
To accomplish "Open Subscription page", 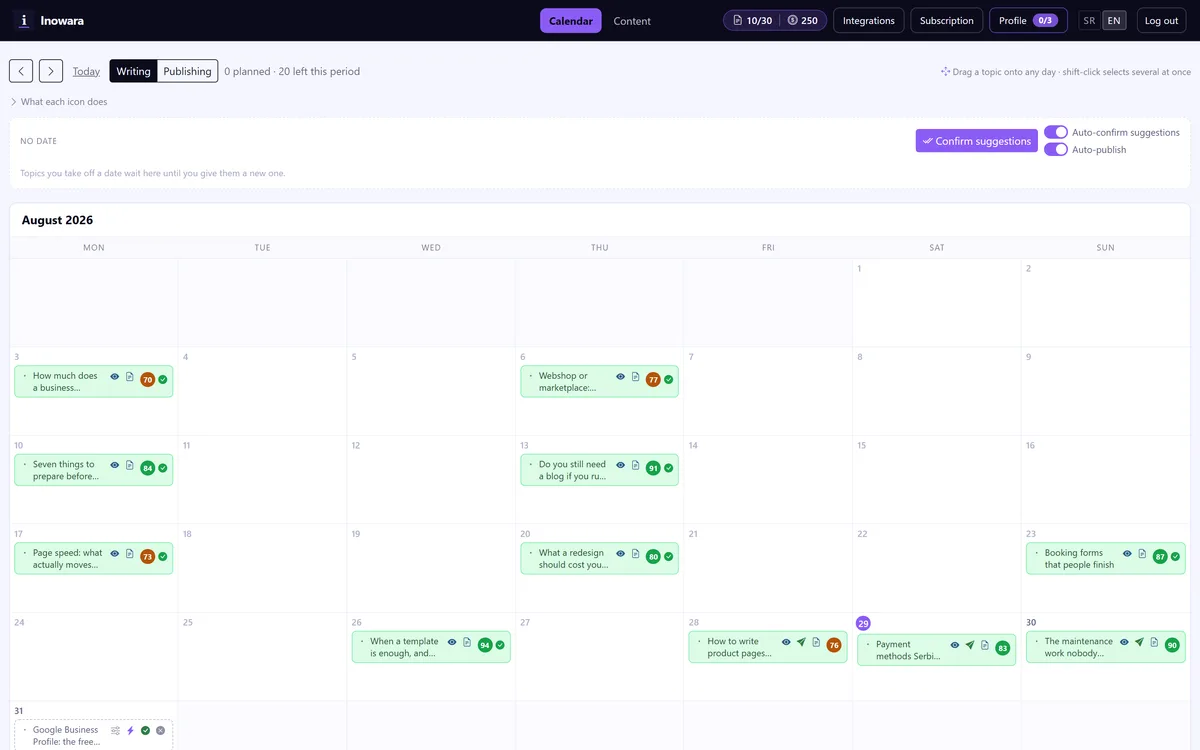I will (x=946, y=21).
